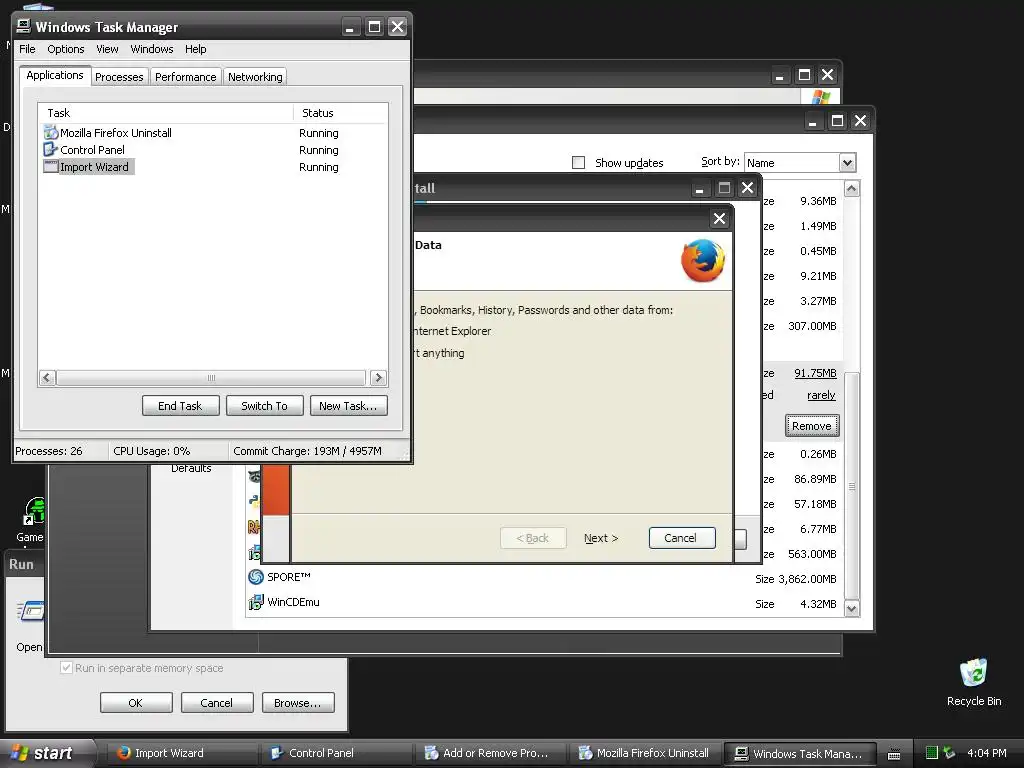Click Cancel in the Run dialog
Screen dimensions: 1024x768
pos(217,703)
